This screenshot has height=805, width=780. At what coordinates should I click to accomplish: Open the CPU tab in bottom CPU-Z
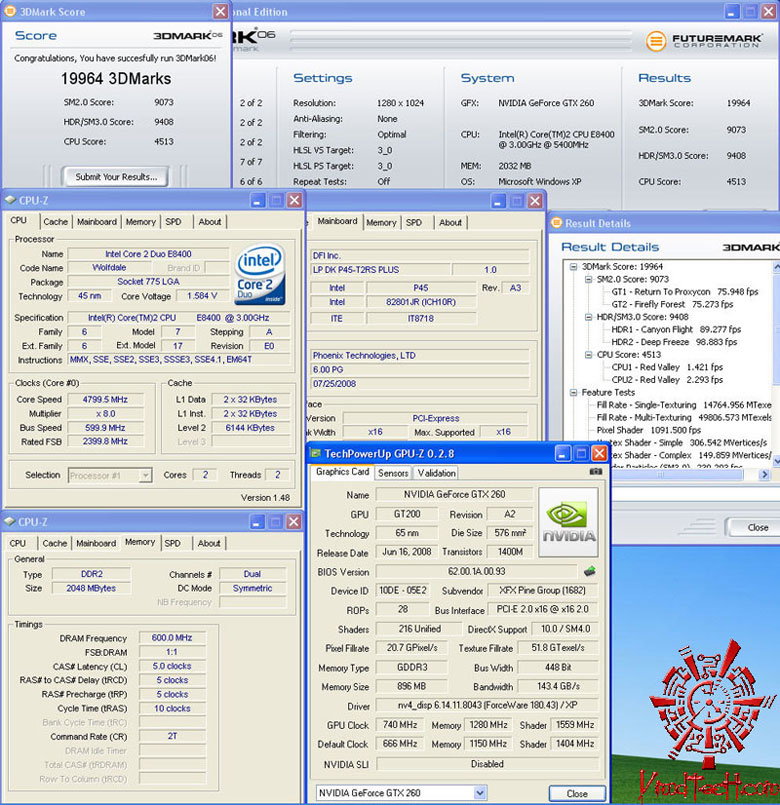[17, 543]
